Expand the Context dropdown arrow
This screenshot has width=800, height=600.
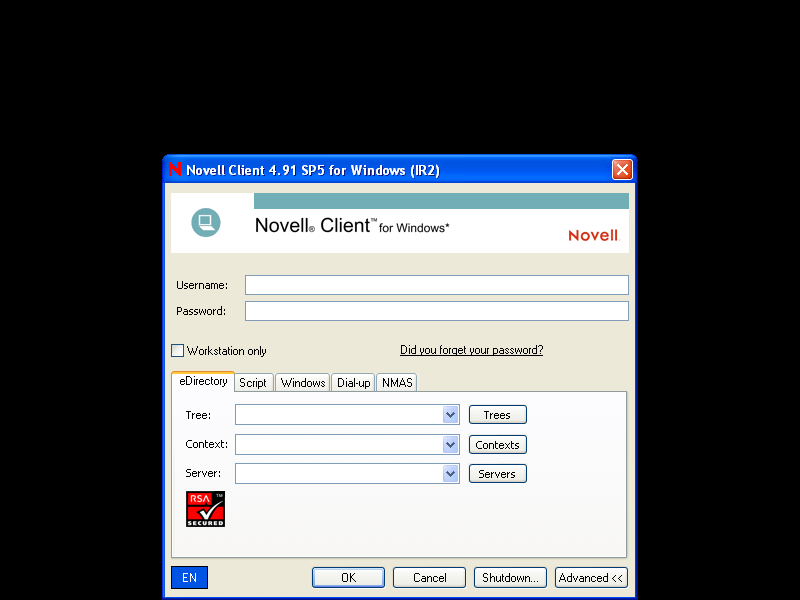coord(451,444)
